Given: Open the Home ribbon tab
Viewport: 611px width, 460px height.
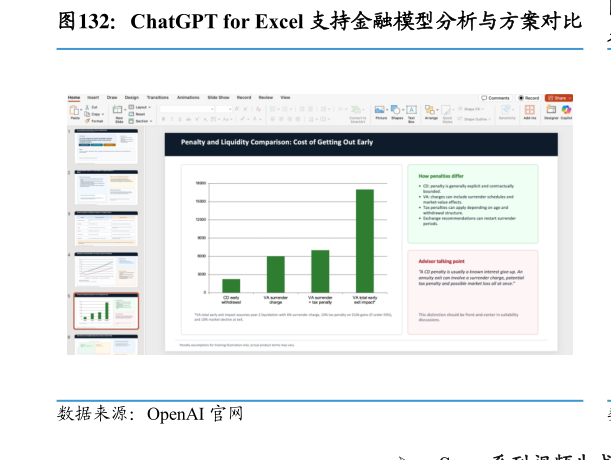Looking at the screenshot, I should (74, 97).
